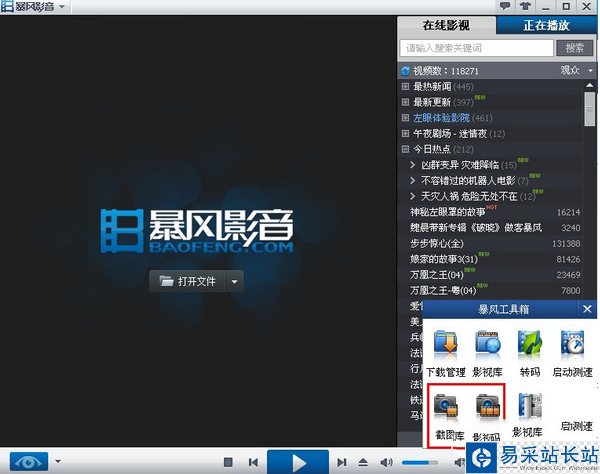Skip to previous track
Image resolution: width=600 pixels, height=474 pixels.
coord(253,462)
